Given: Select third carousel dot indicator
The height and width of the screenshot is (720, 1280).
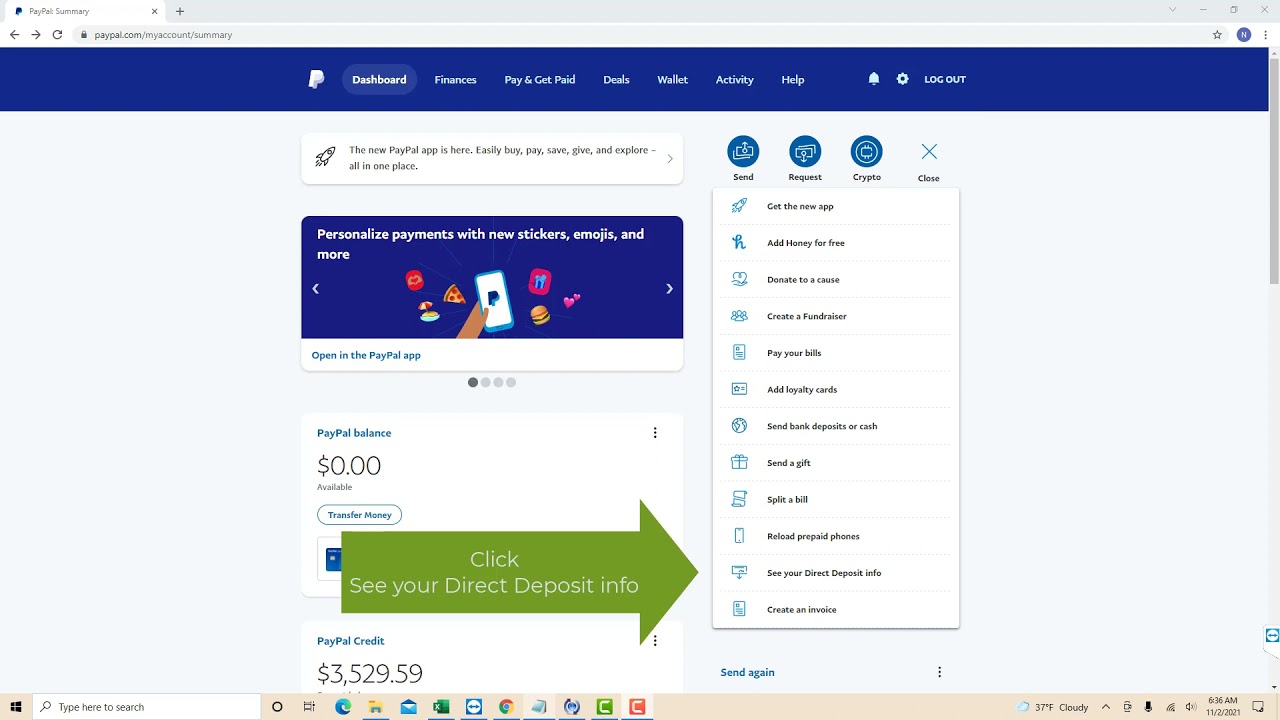Looking at the screenshot, I should pos(498,382).
